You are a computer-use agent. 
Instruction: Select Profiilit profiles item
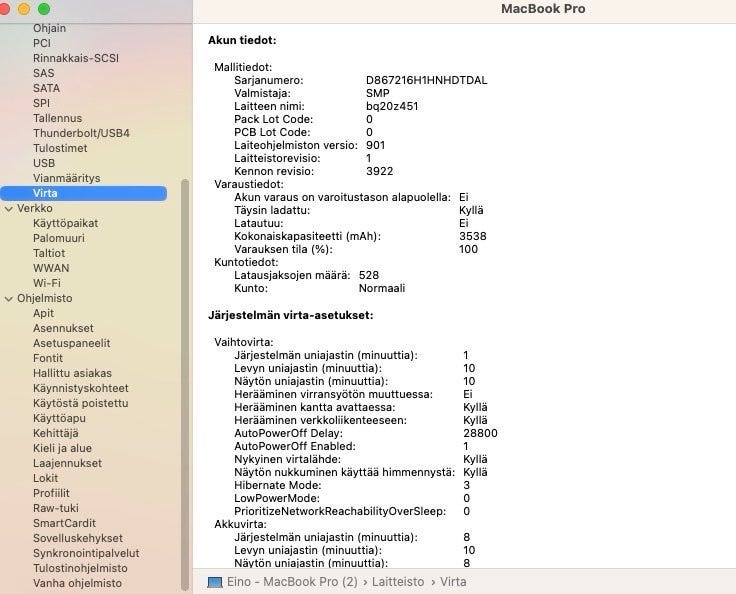(51, 494)
